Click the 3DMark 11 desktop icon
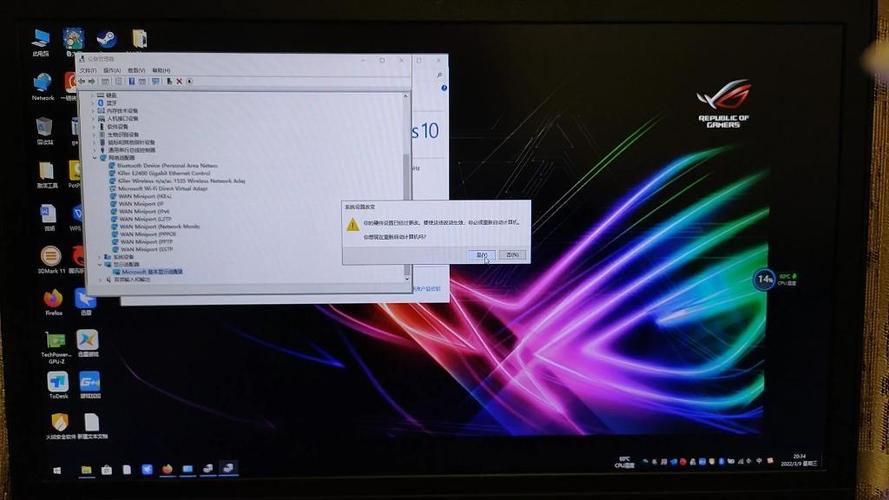 [50, 260]
